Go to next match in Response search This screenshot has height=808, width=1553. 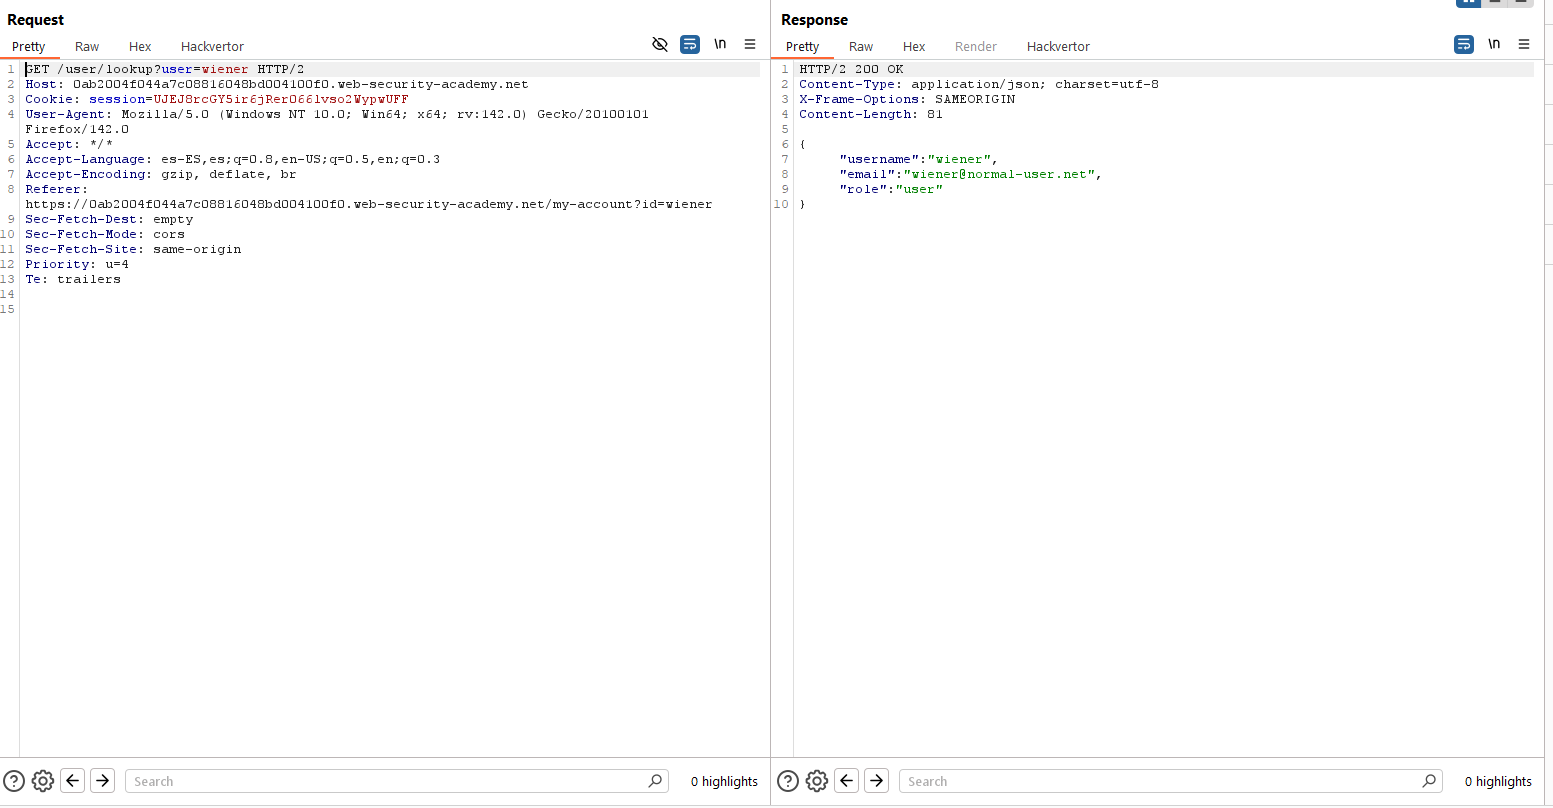click(876, 781)
